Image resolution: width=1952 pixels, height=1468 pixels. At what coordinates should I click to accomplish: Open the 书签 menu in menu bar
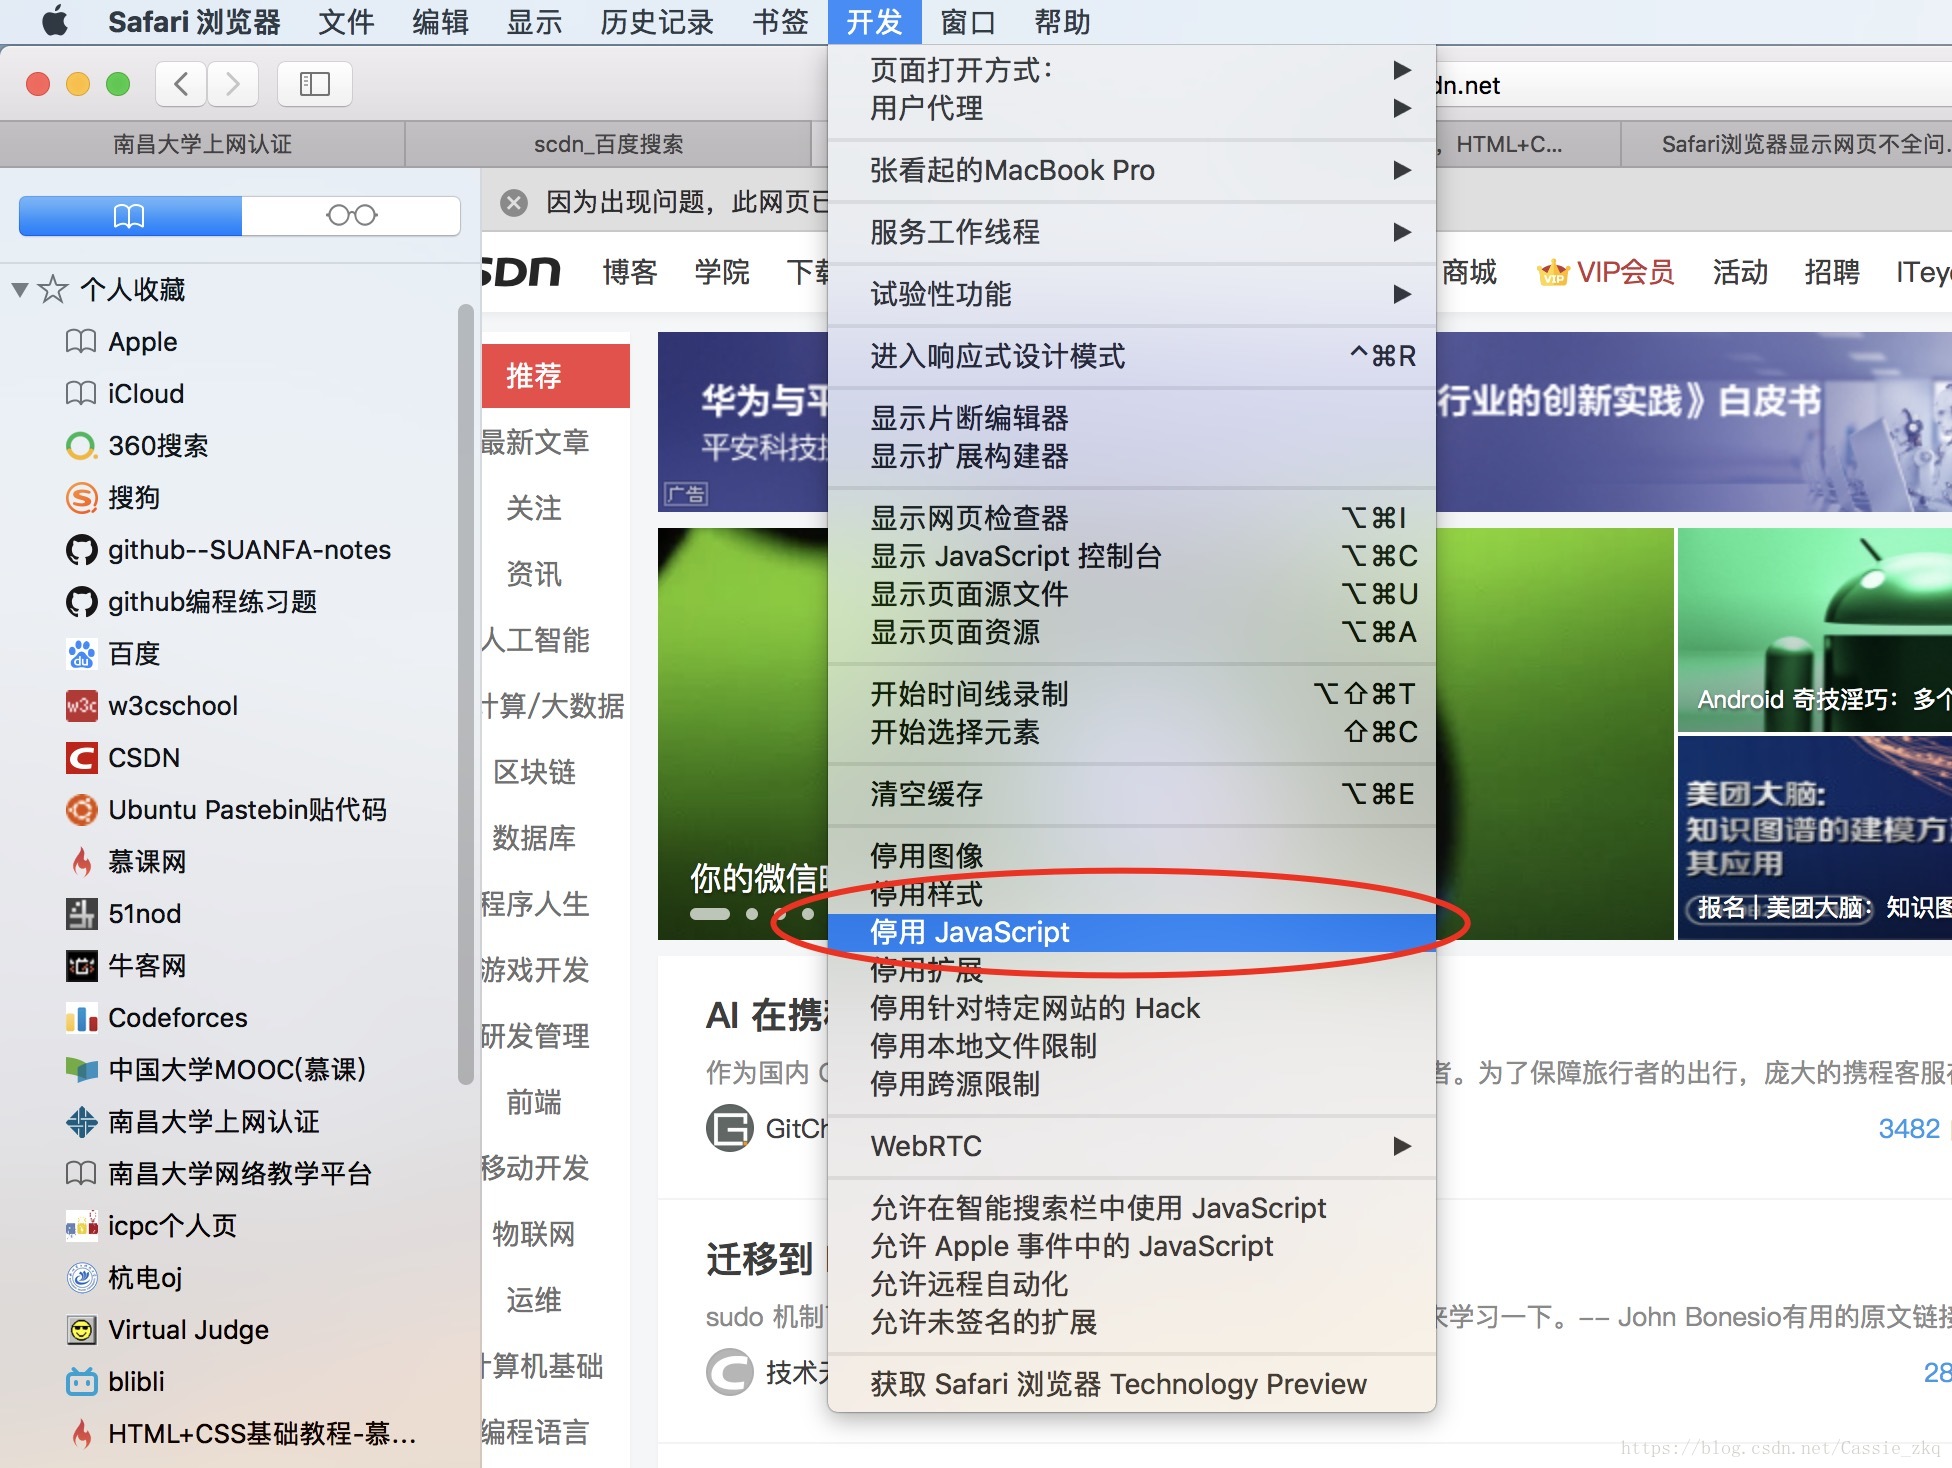pyautogui.click(x=779, y=22)
